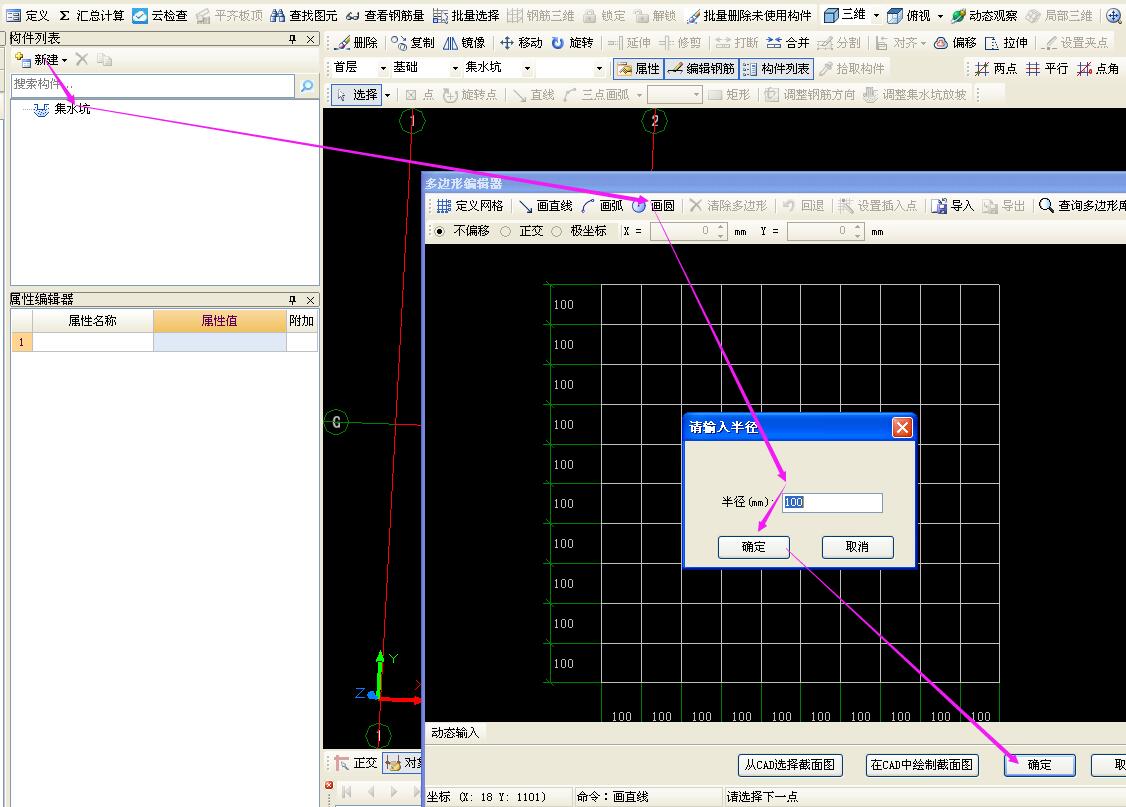Click the 合并 merge tool
1126x807 pixels.
[788, 42]
